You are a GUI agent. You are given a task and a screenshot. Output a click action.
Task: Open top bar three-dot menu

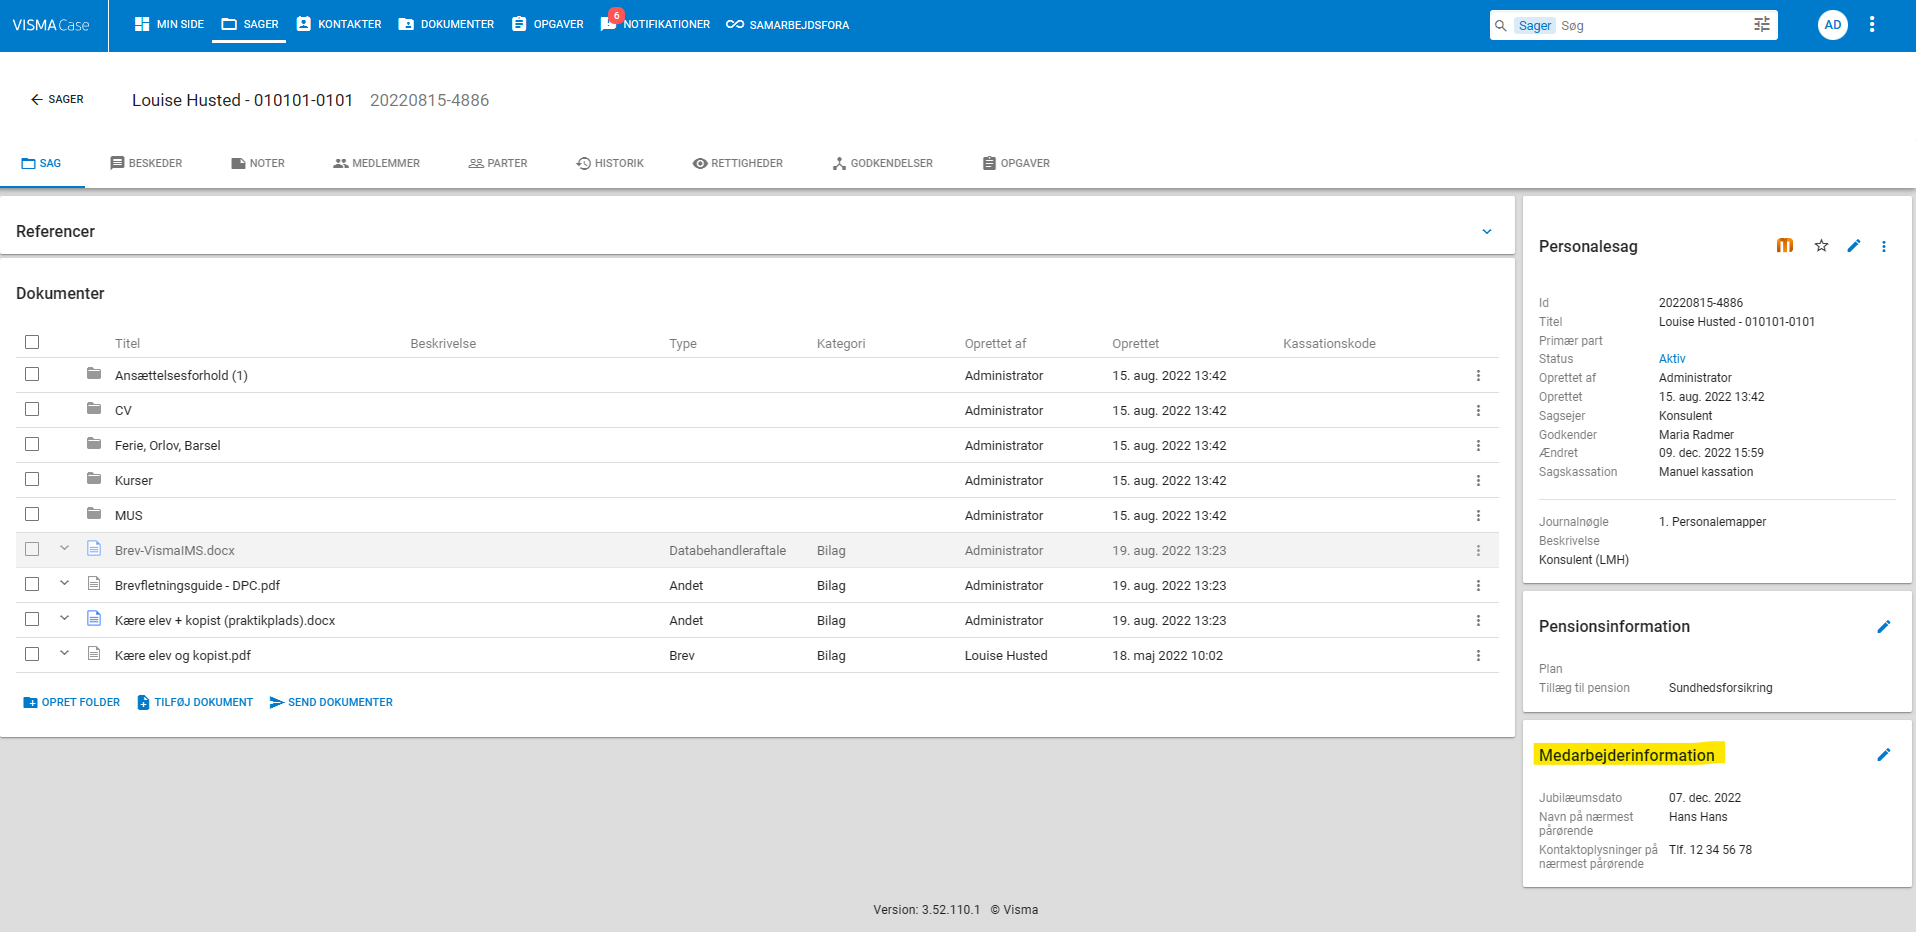pos(1872,25)
